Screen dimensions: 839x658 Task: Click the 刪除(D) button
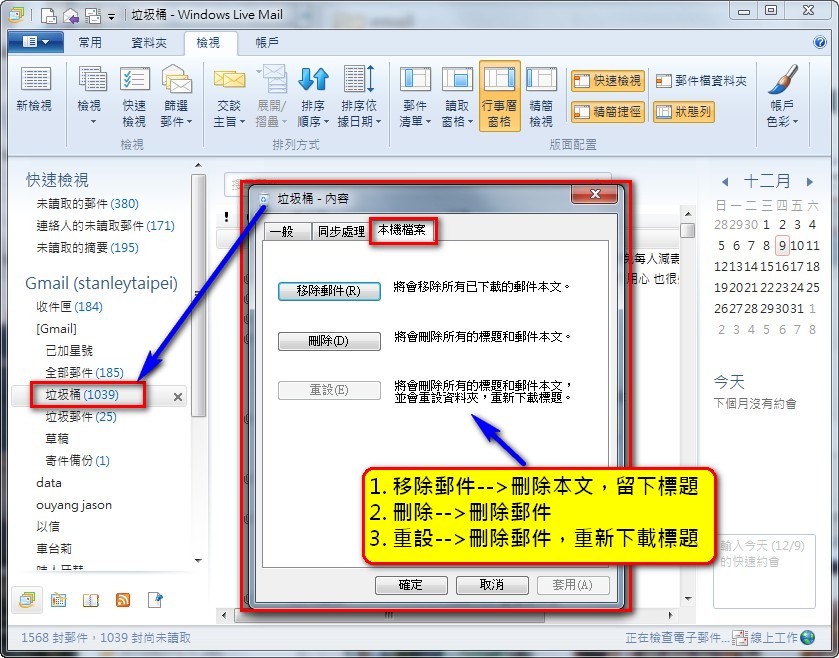329,341
